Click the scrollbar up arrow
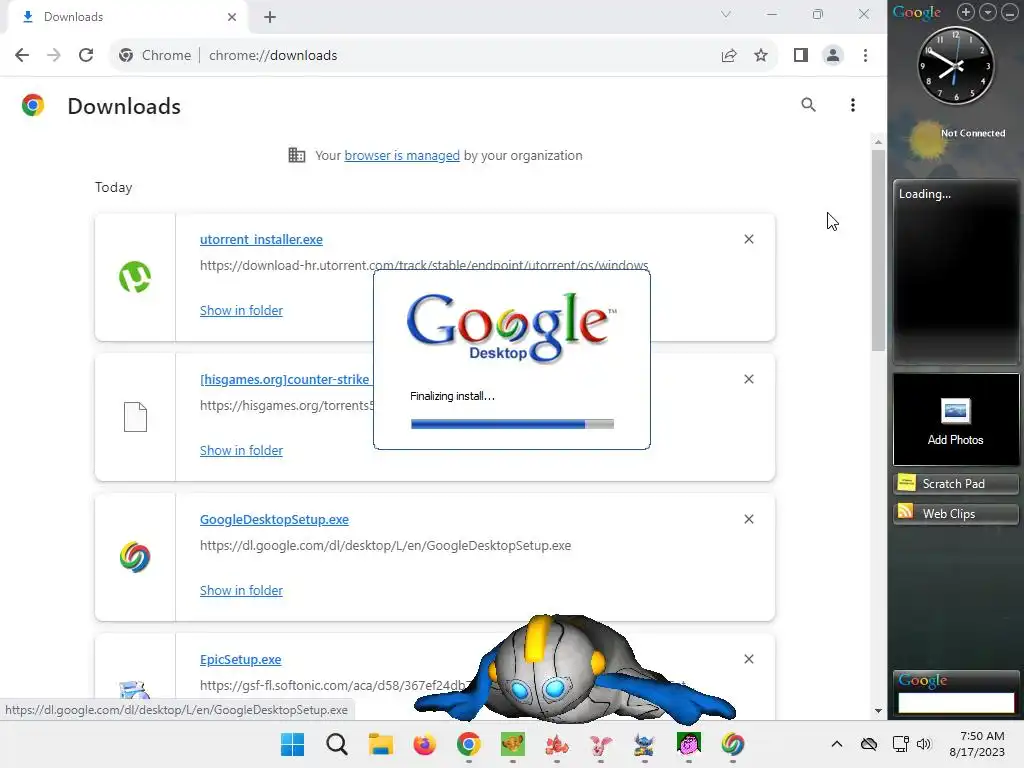Image resolution: width=1024 pixels, height=768 pixels. tap(878, 142)
